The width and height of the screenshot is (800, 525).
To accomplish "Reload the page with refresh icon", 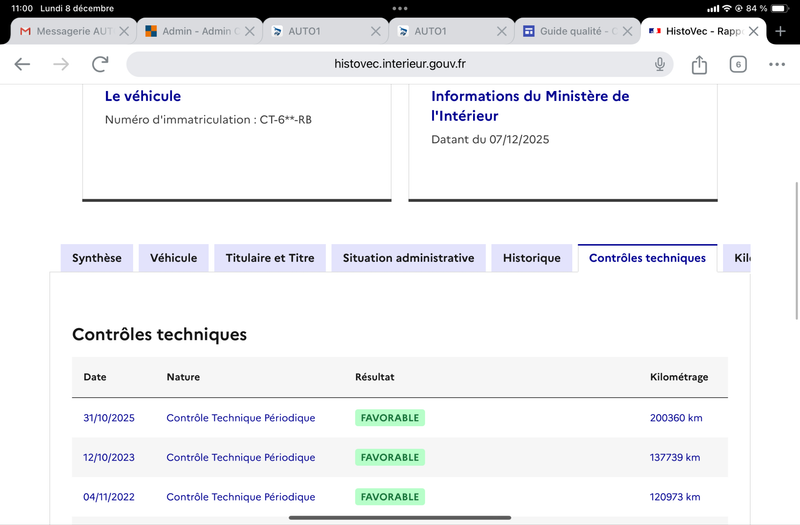I will click(x=100, y=64).
